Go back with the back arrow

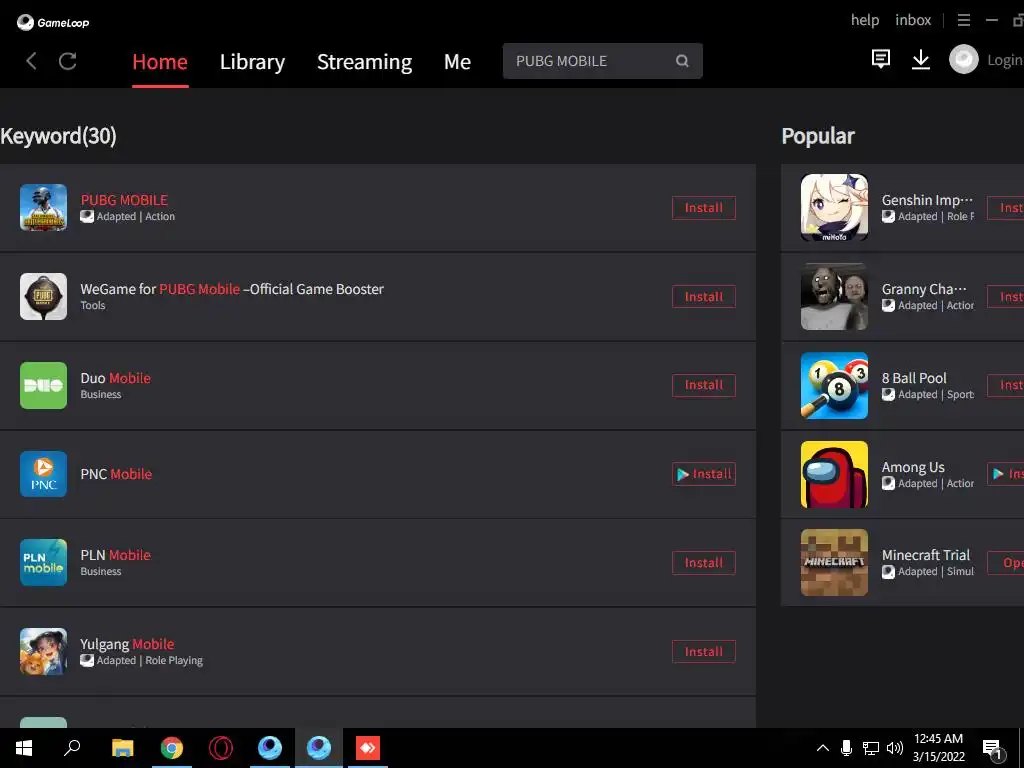point(31,61)
